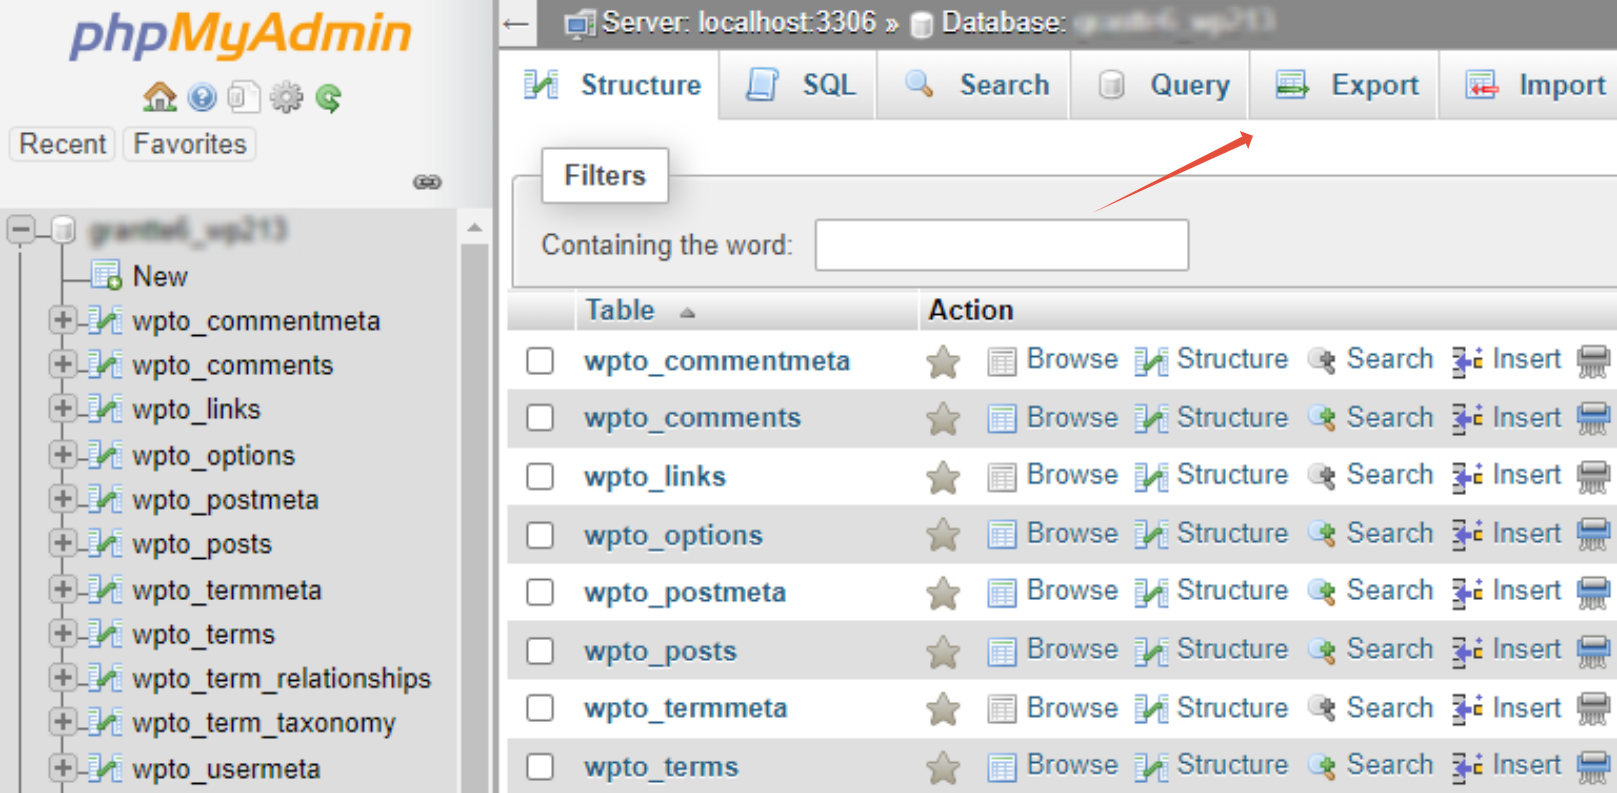Click Server: localhost:3306 breadcrumb

pos(738,22)
